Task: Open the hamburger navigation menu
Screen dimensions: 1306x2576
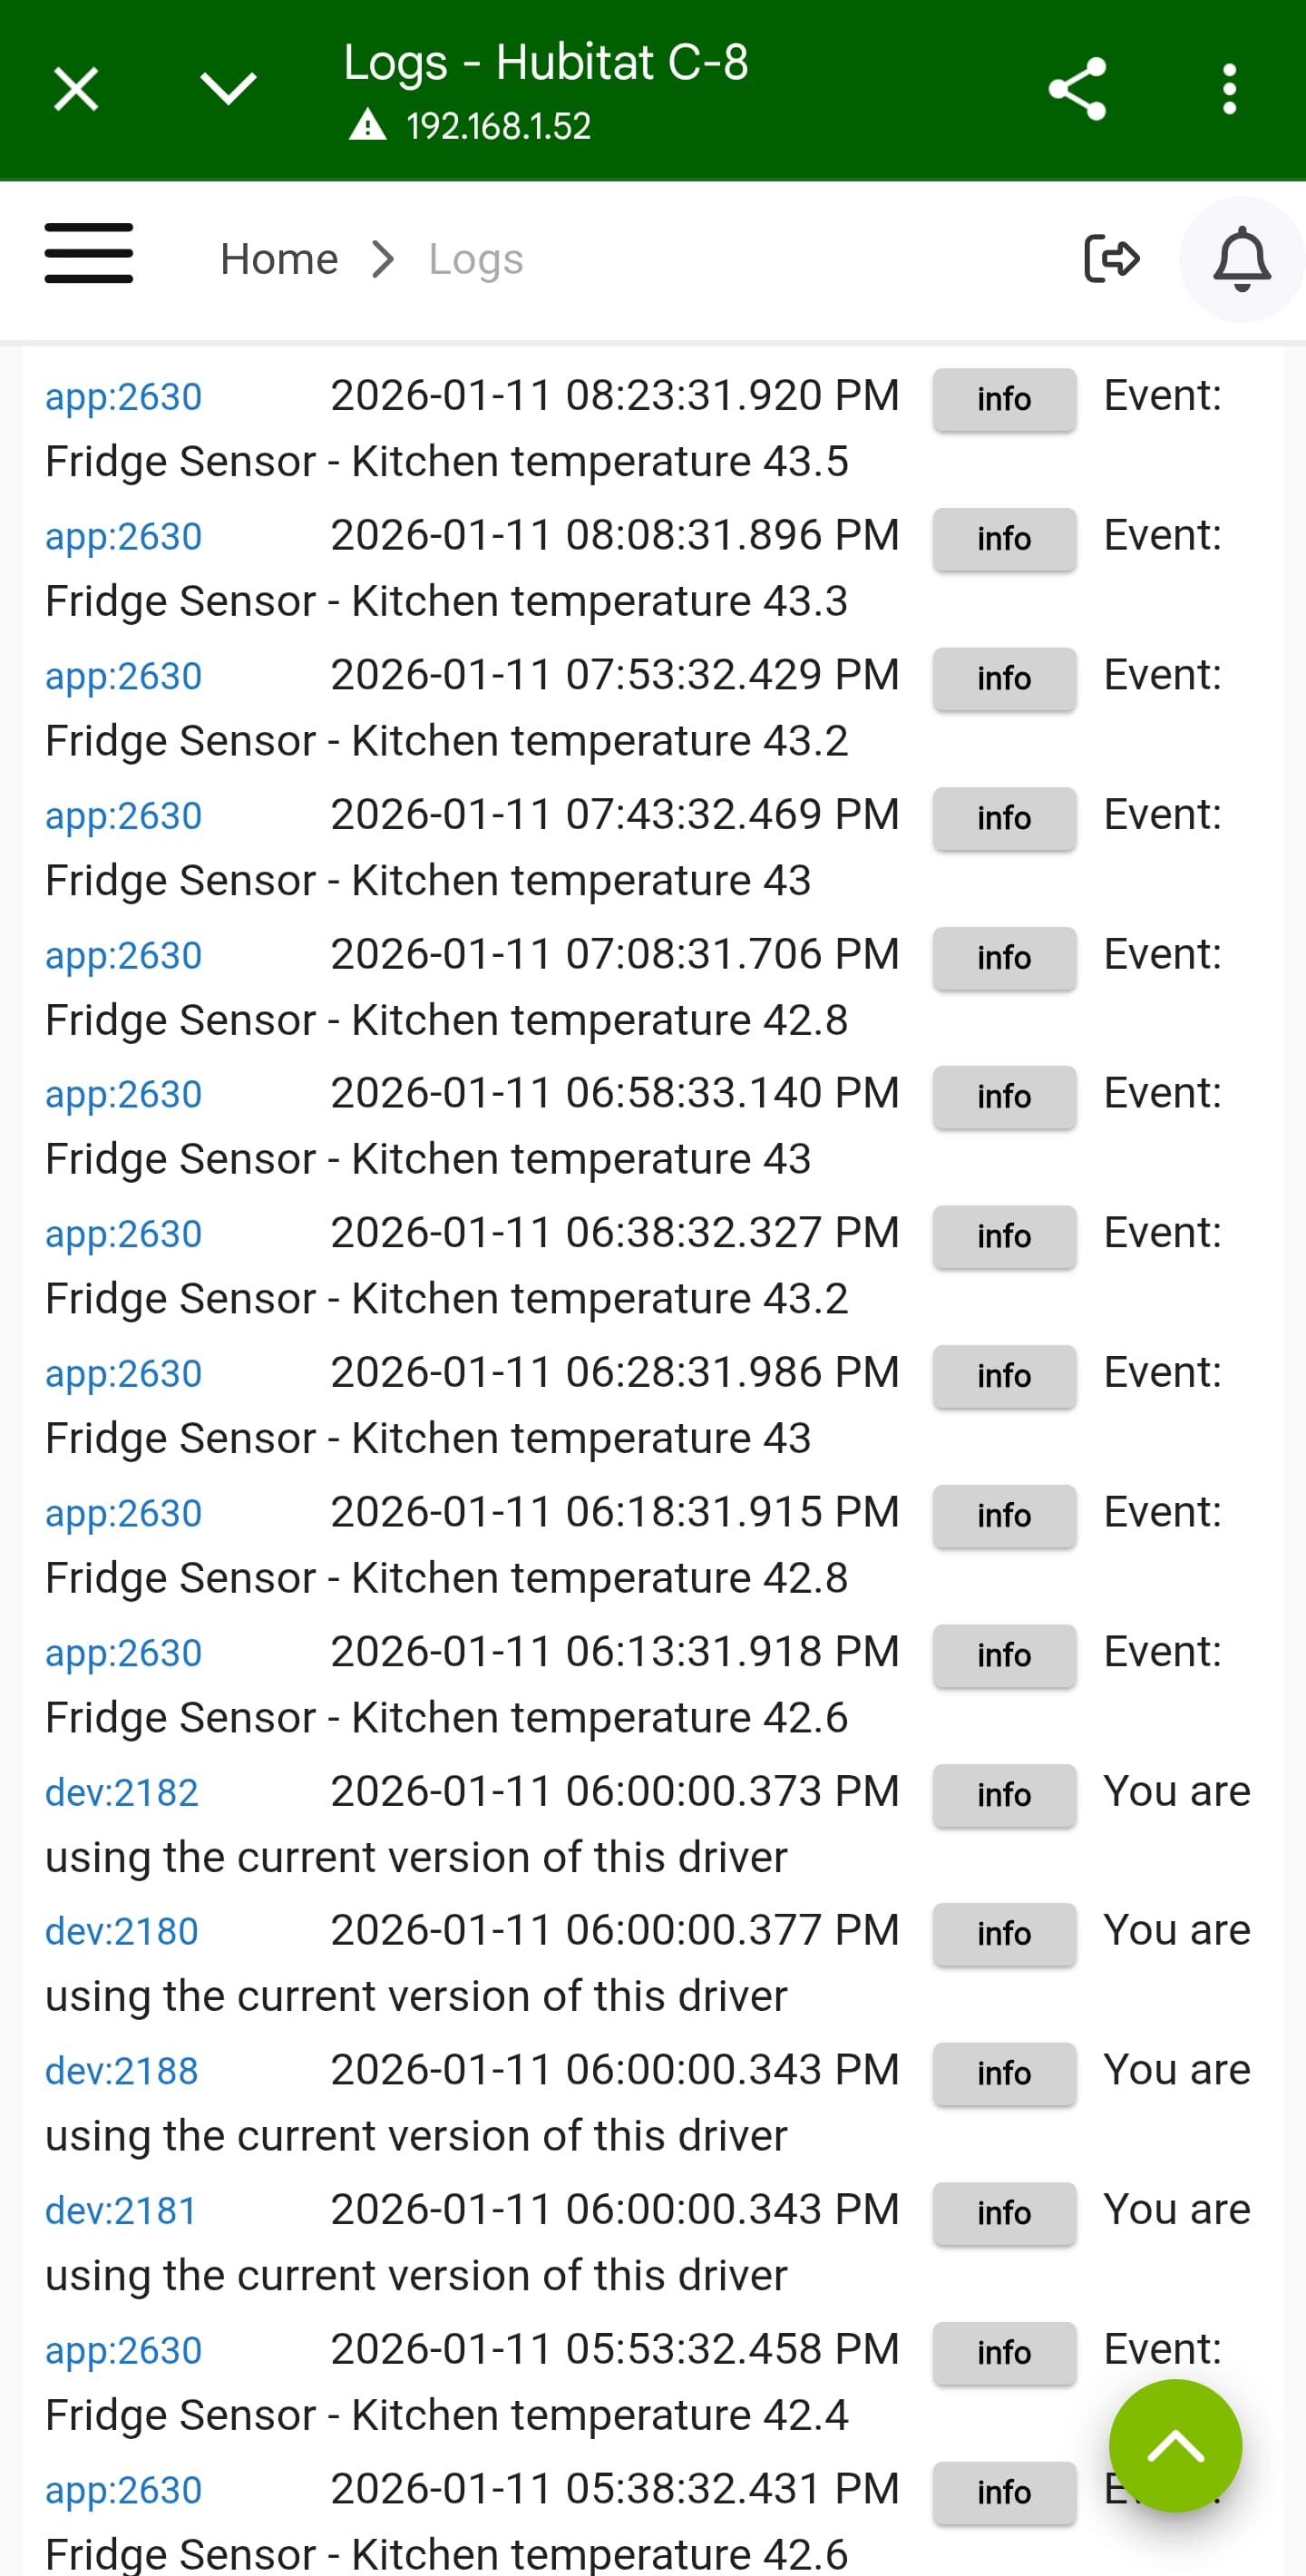Action: 89,254
